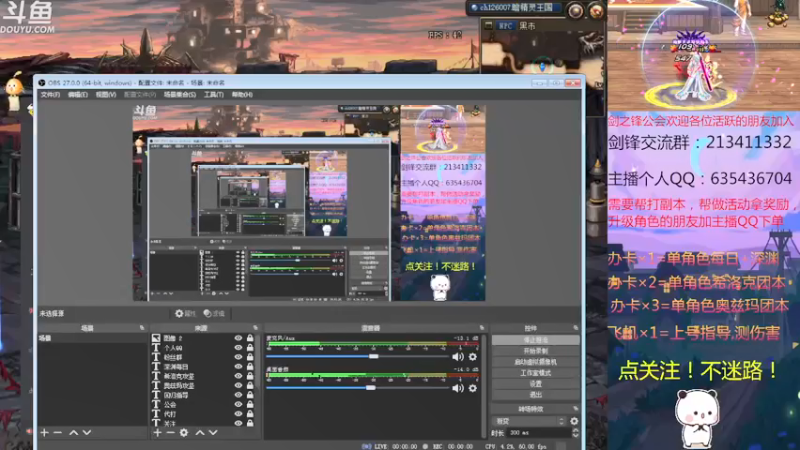Undock the Controls panel via header icon
Screen dimensions: 800x450
576,328
